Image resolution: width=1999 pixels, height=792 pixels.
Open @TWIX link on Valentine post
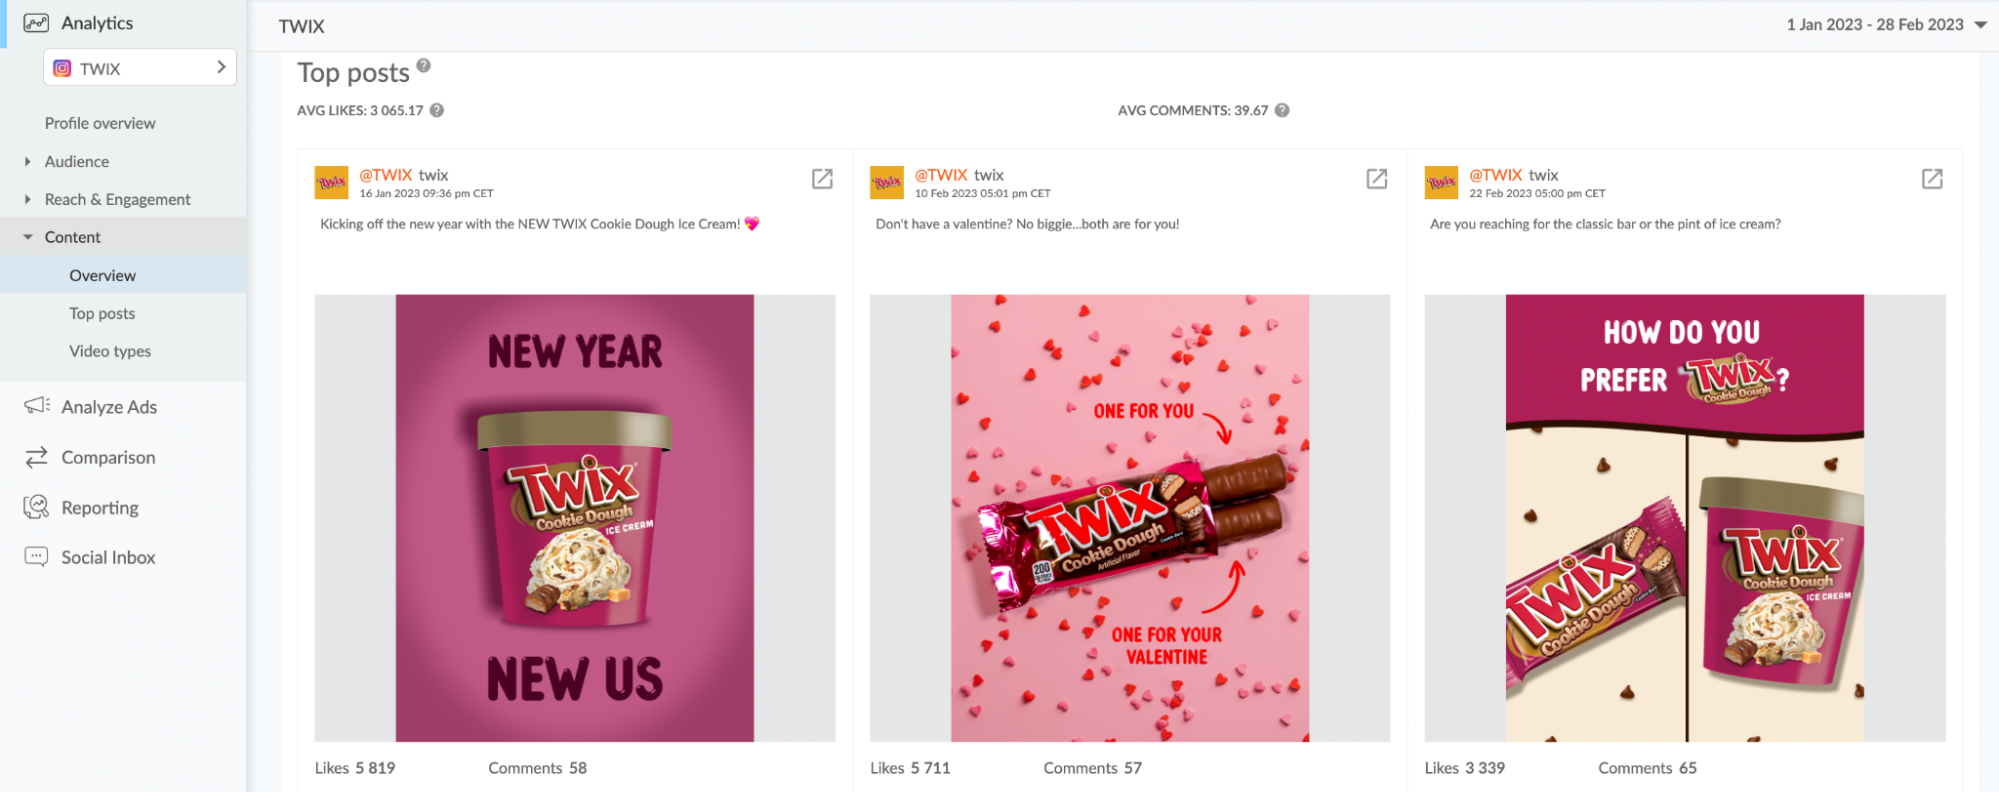pyautogui.click(x=941, y=175)
